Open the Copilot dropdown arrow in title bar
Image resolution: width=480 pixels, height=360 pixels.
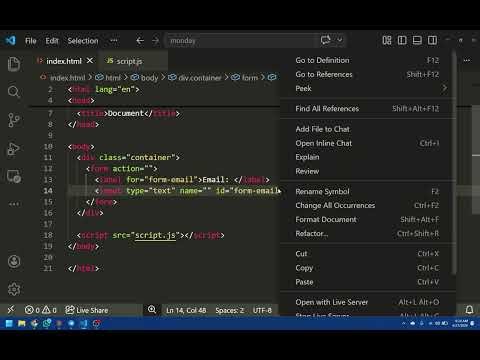pos(340,40)
